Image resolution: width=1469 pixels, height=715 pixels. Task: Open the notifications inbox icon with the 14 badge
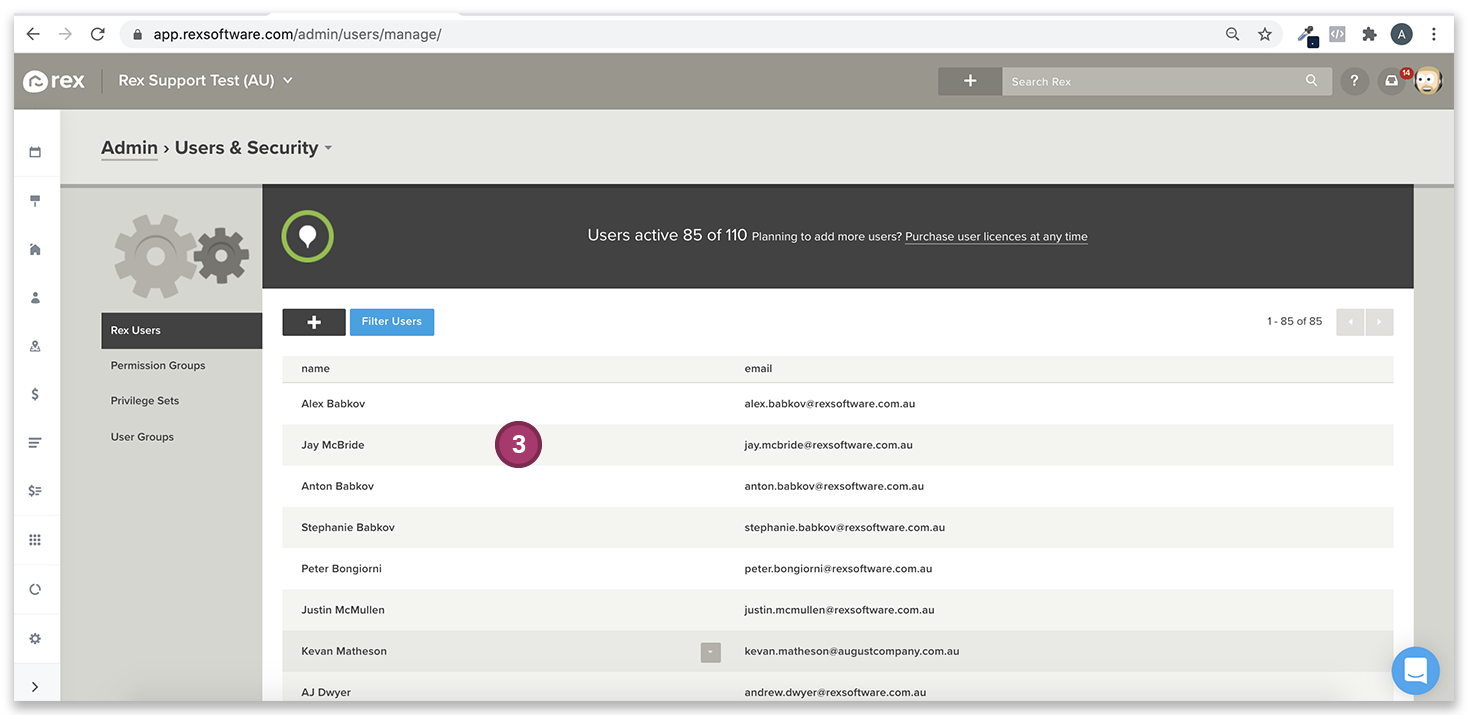tap(1392, 81)
